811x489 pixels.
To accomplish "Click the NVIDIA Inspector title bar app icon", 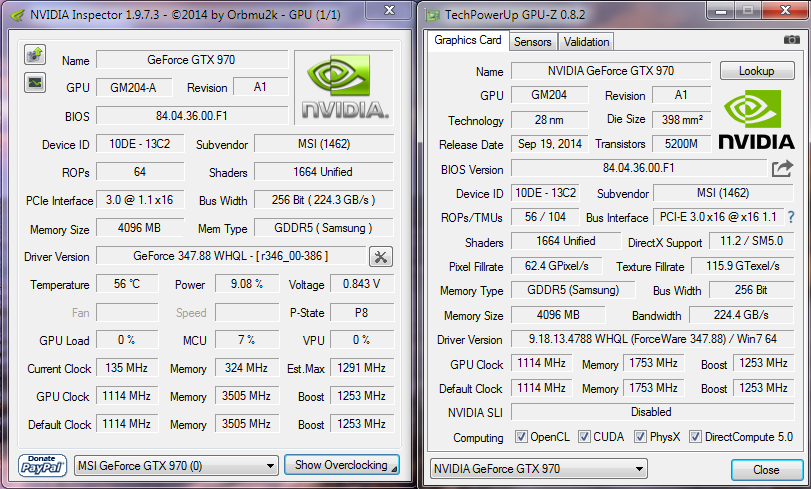I will pos(17,14).
